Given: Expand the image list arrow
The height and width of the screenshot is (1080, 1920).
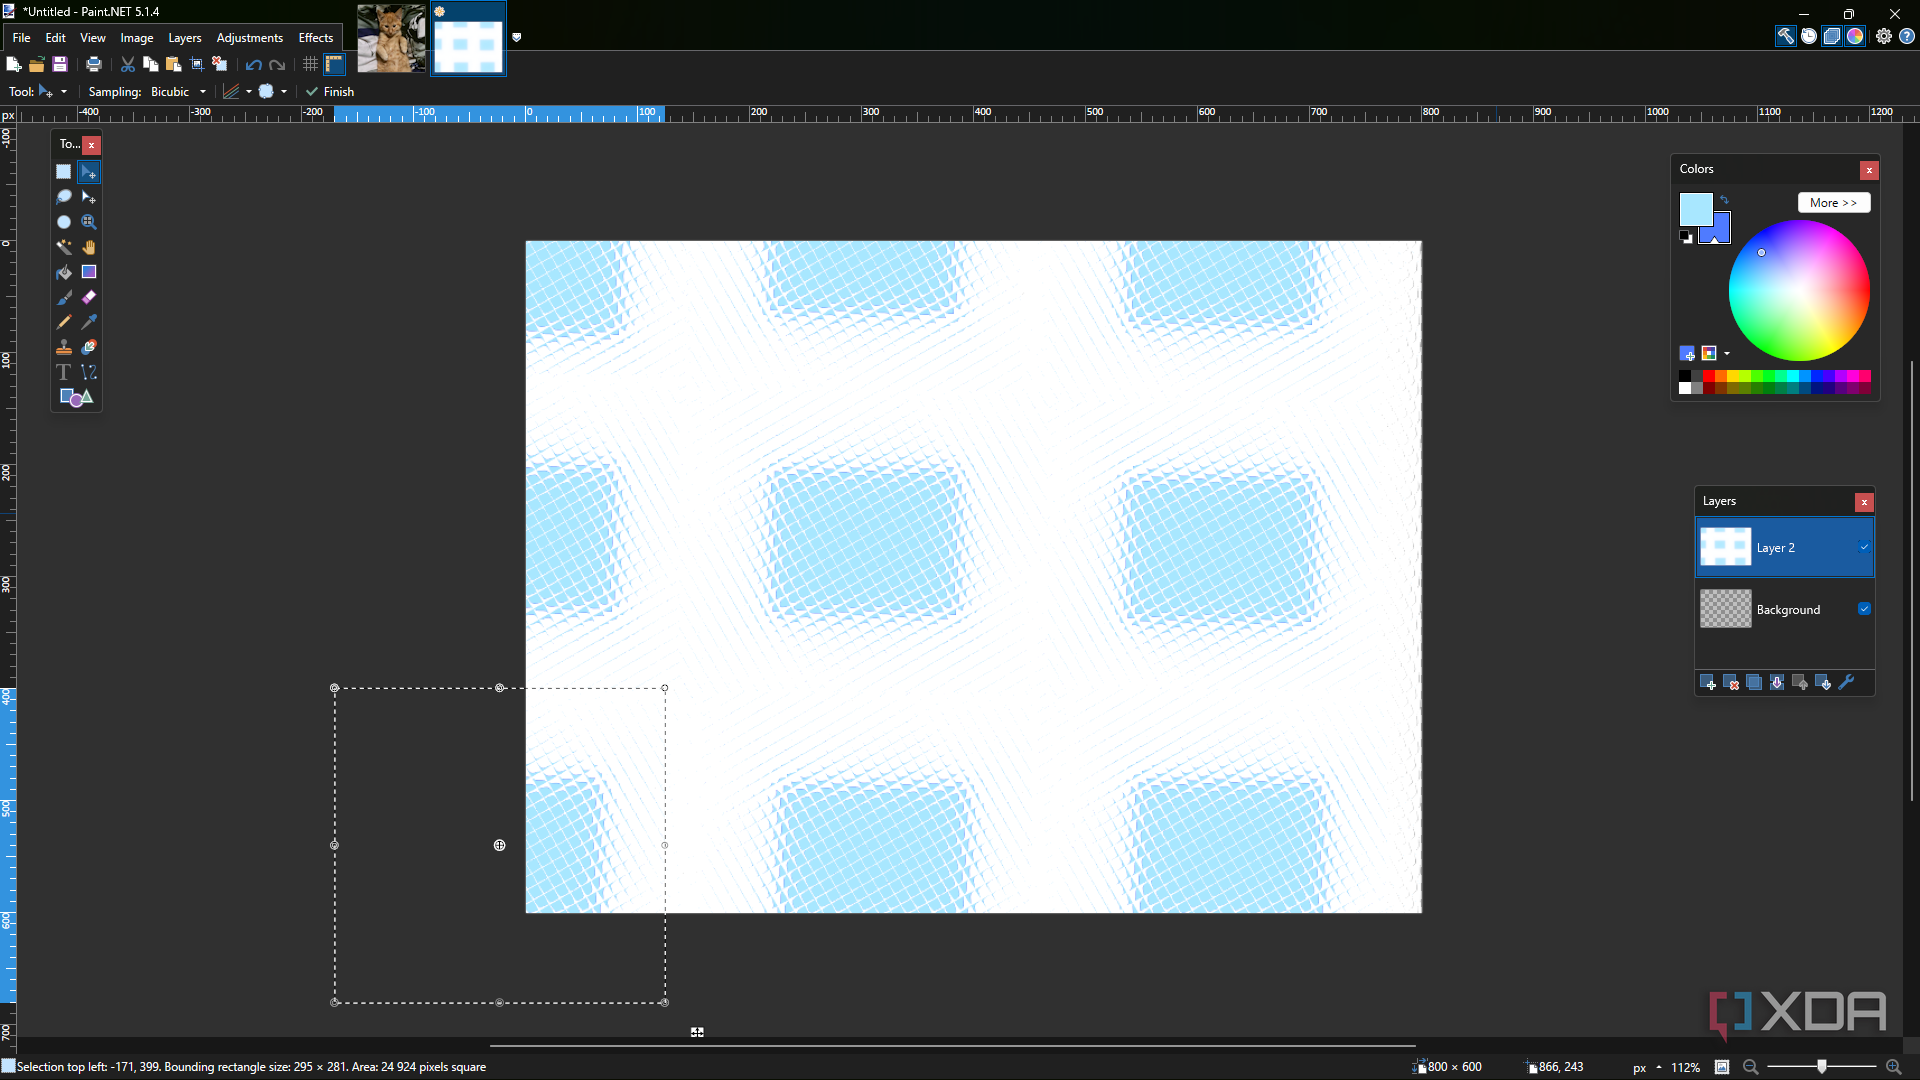Looking at the screenshot, I should 517,37.
